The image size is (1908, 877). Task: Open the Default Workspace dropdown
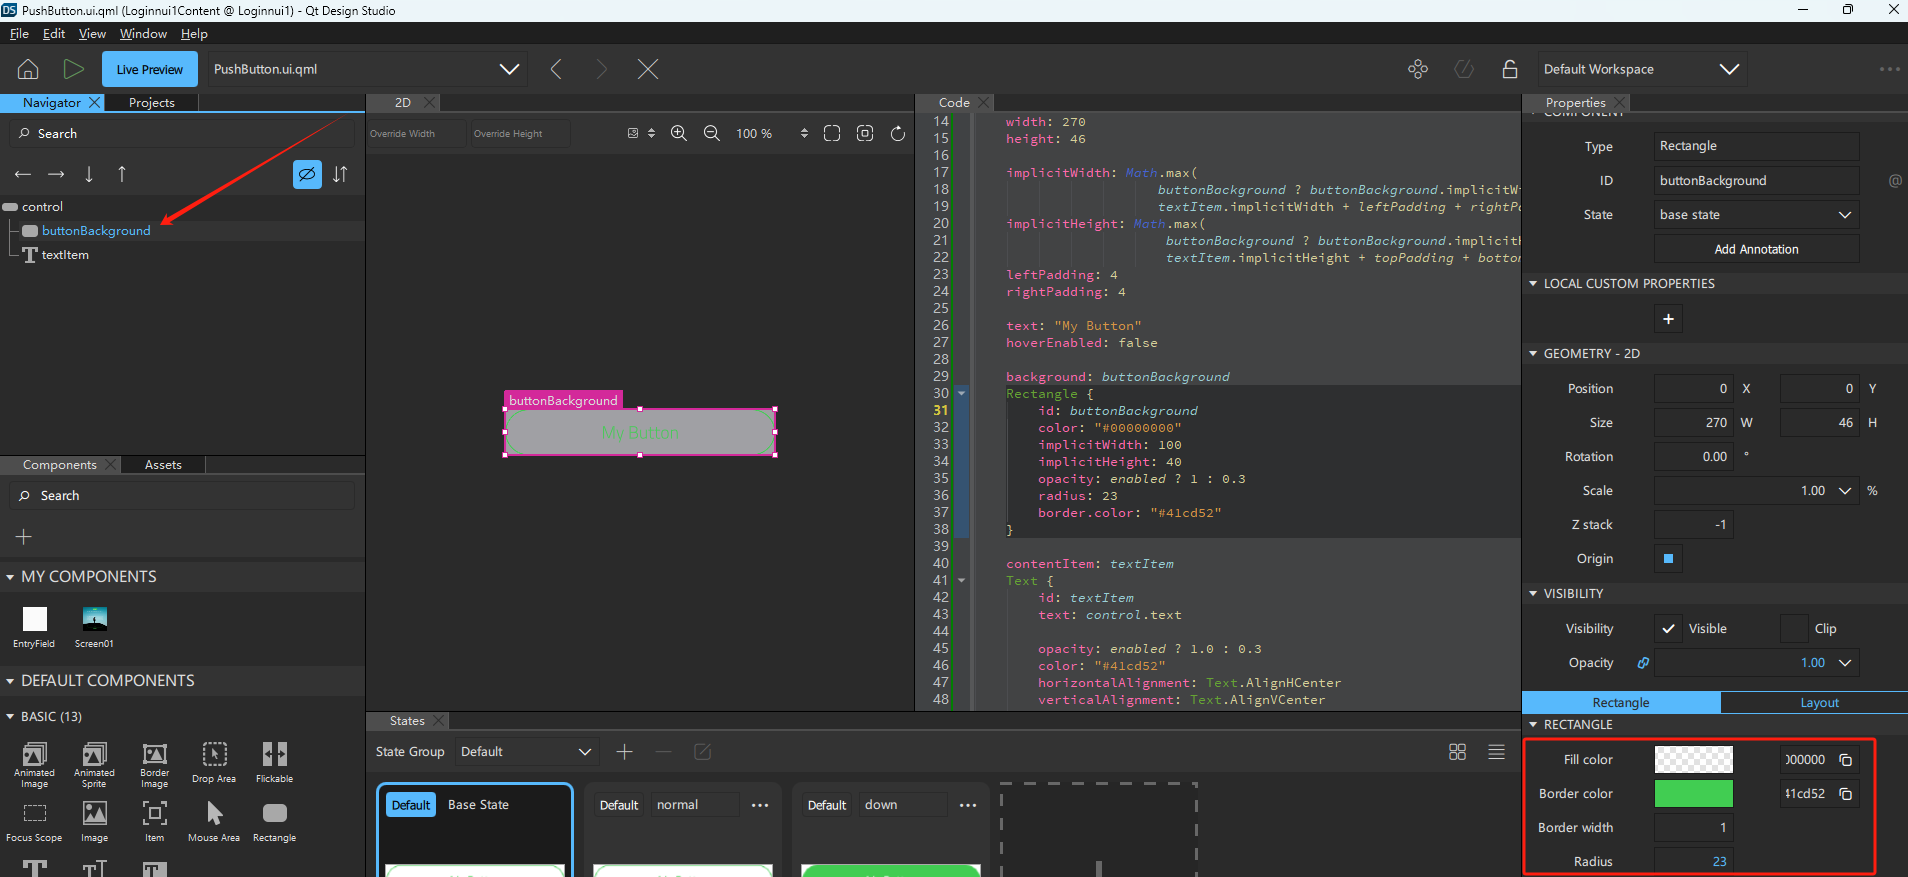tap(1642, 69)
